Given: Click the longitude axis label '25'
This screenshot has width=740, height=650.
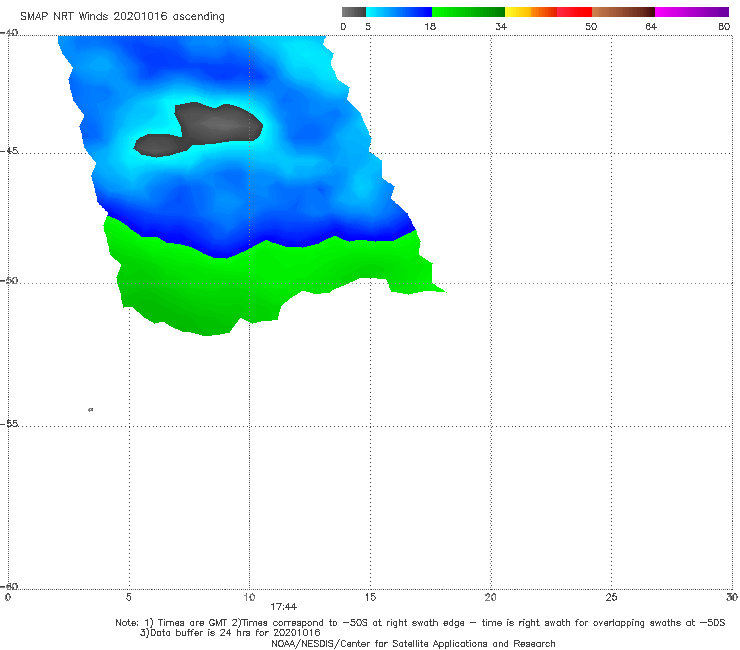Looking at the screenshot, I should [x=611, y=597].
